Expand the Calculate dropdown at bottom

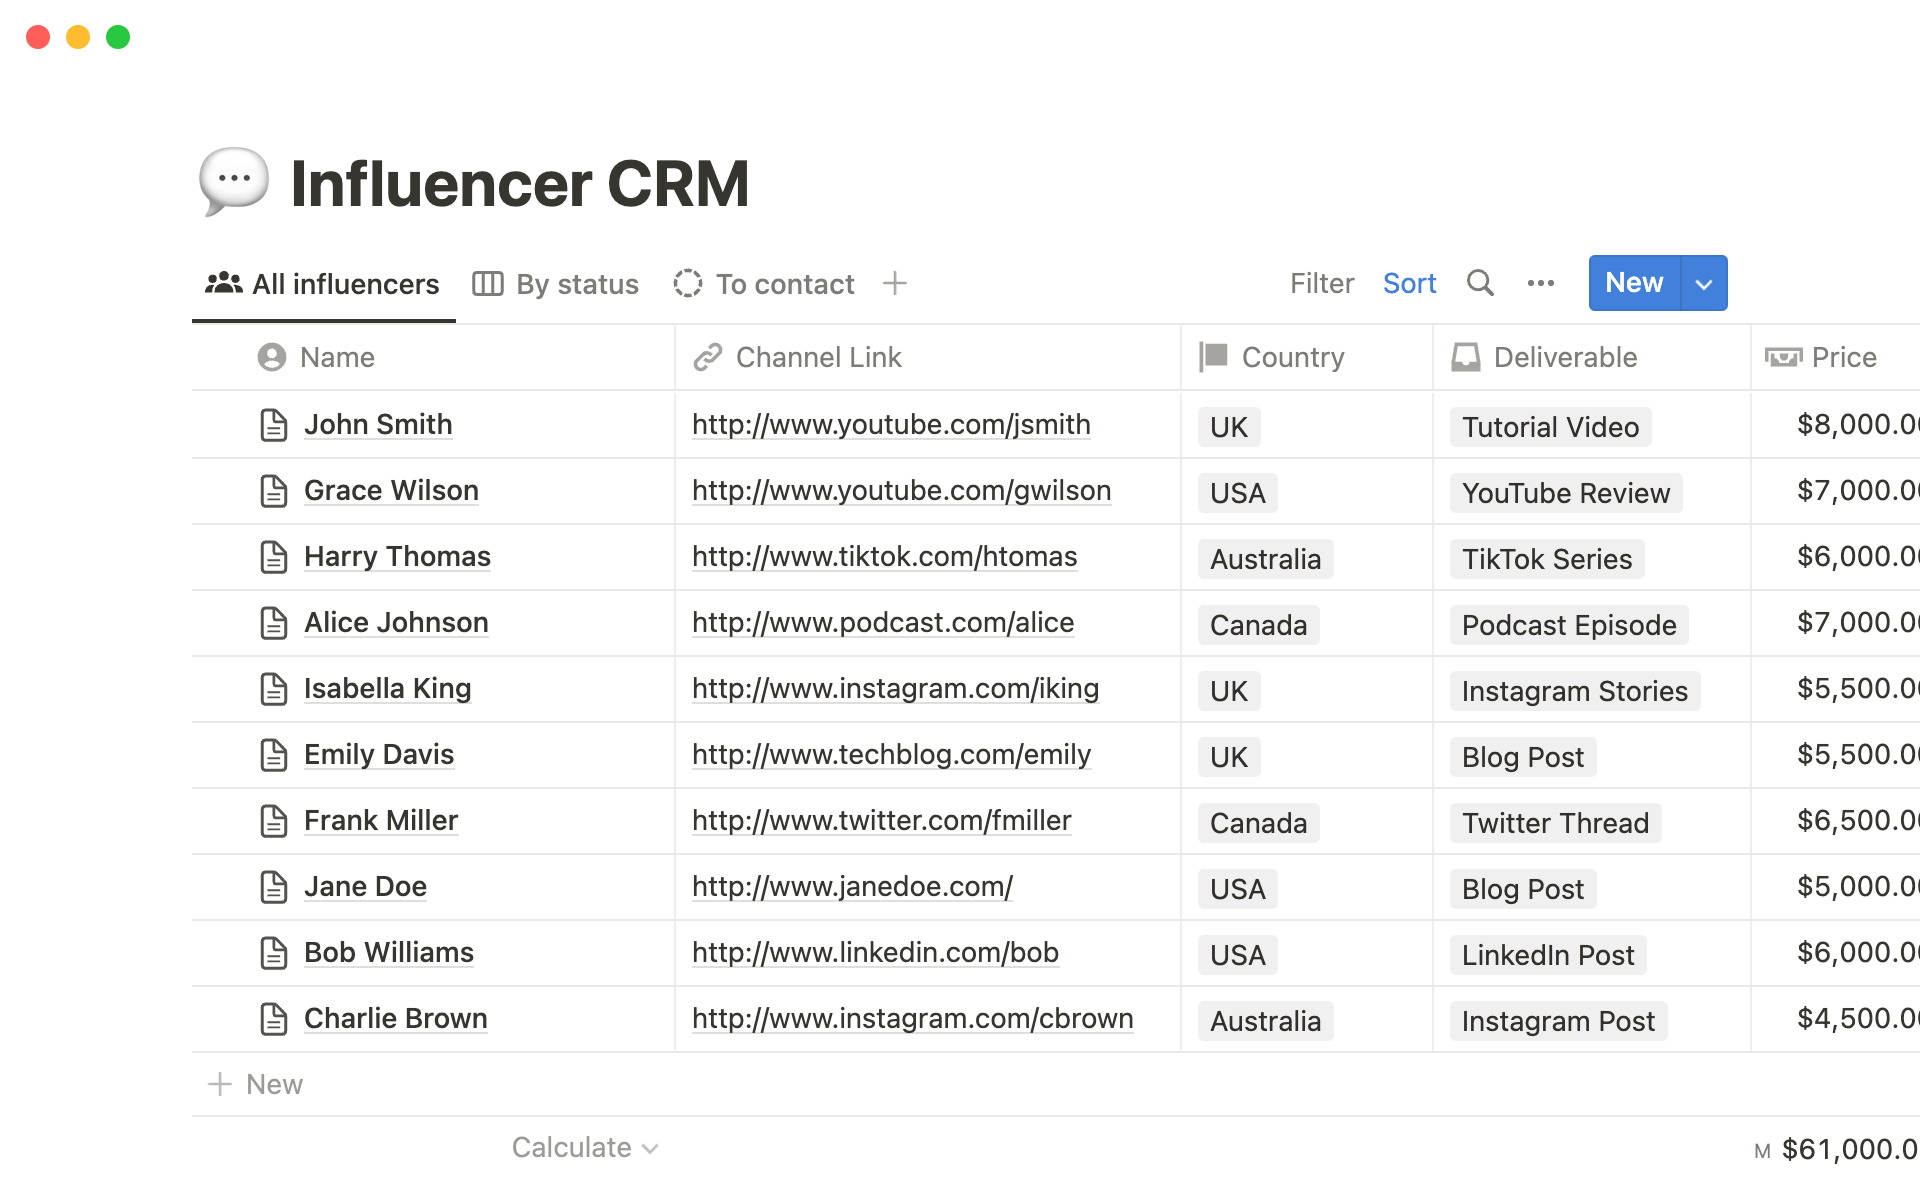(x=581, y=1146)
